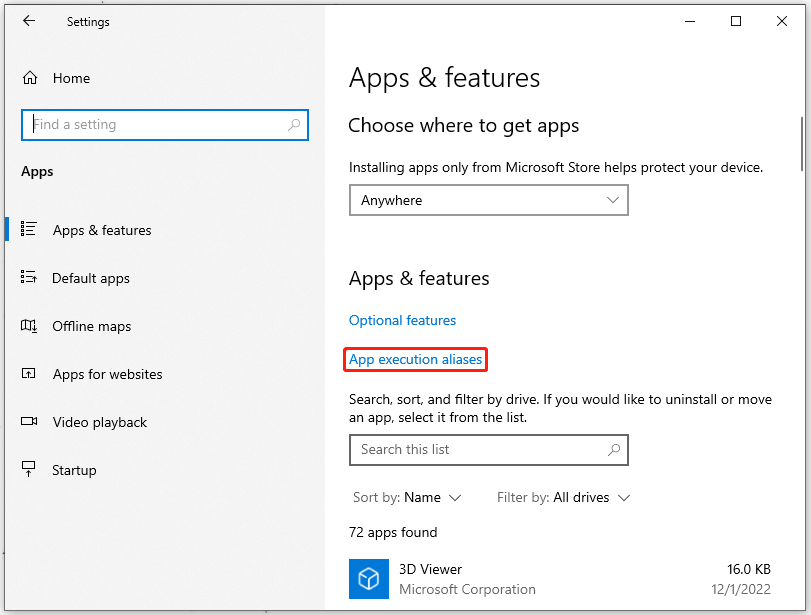Expand the Filter by All drives dropdown
This screenshot has height=615, width=811.
click(x=563, y=498)
